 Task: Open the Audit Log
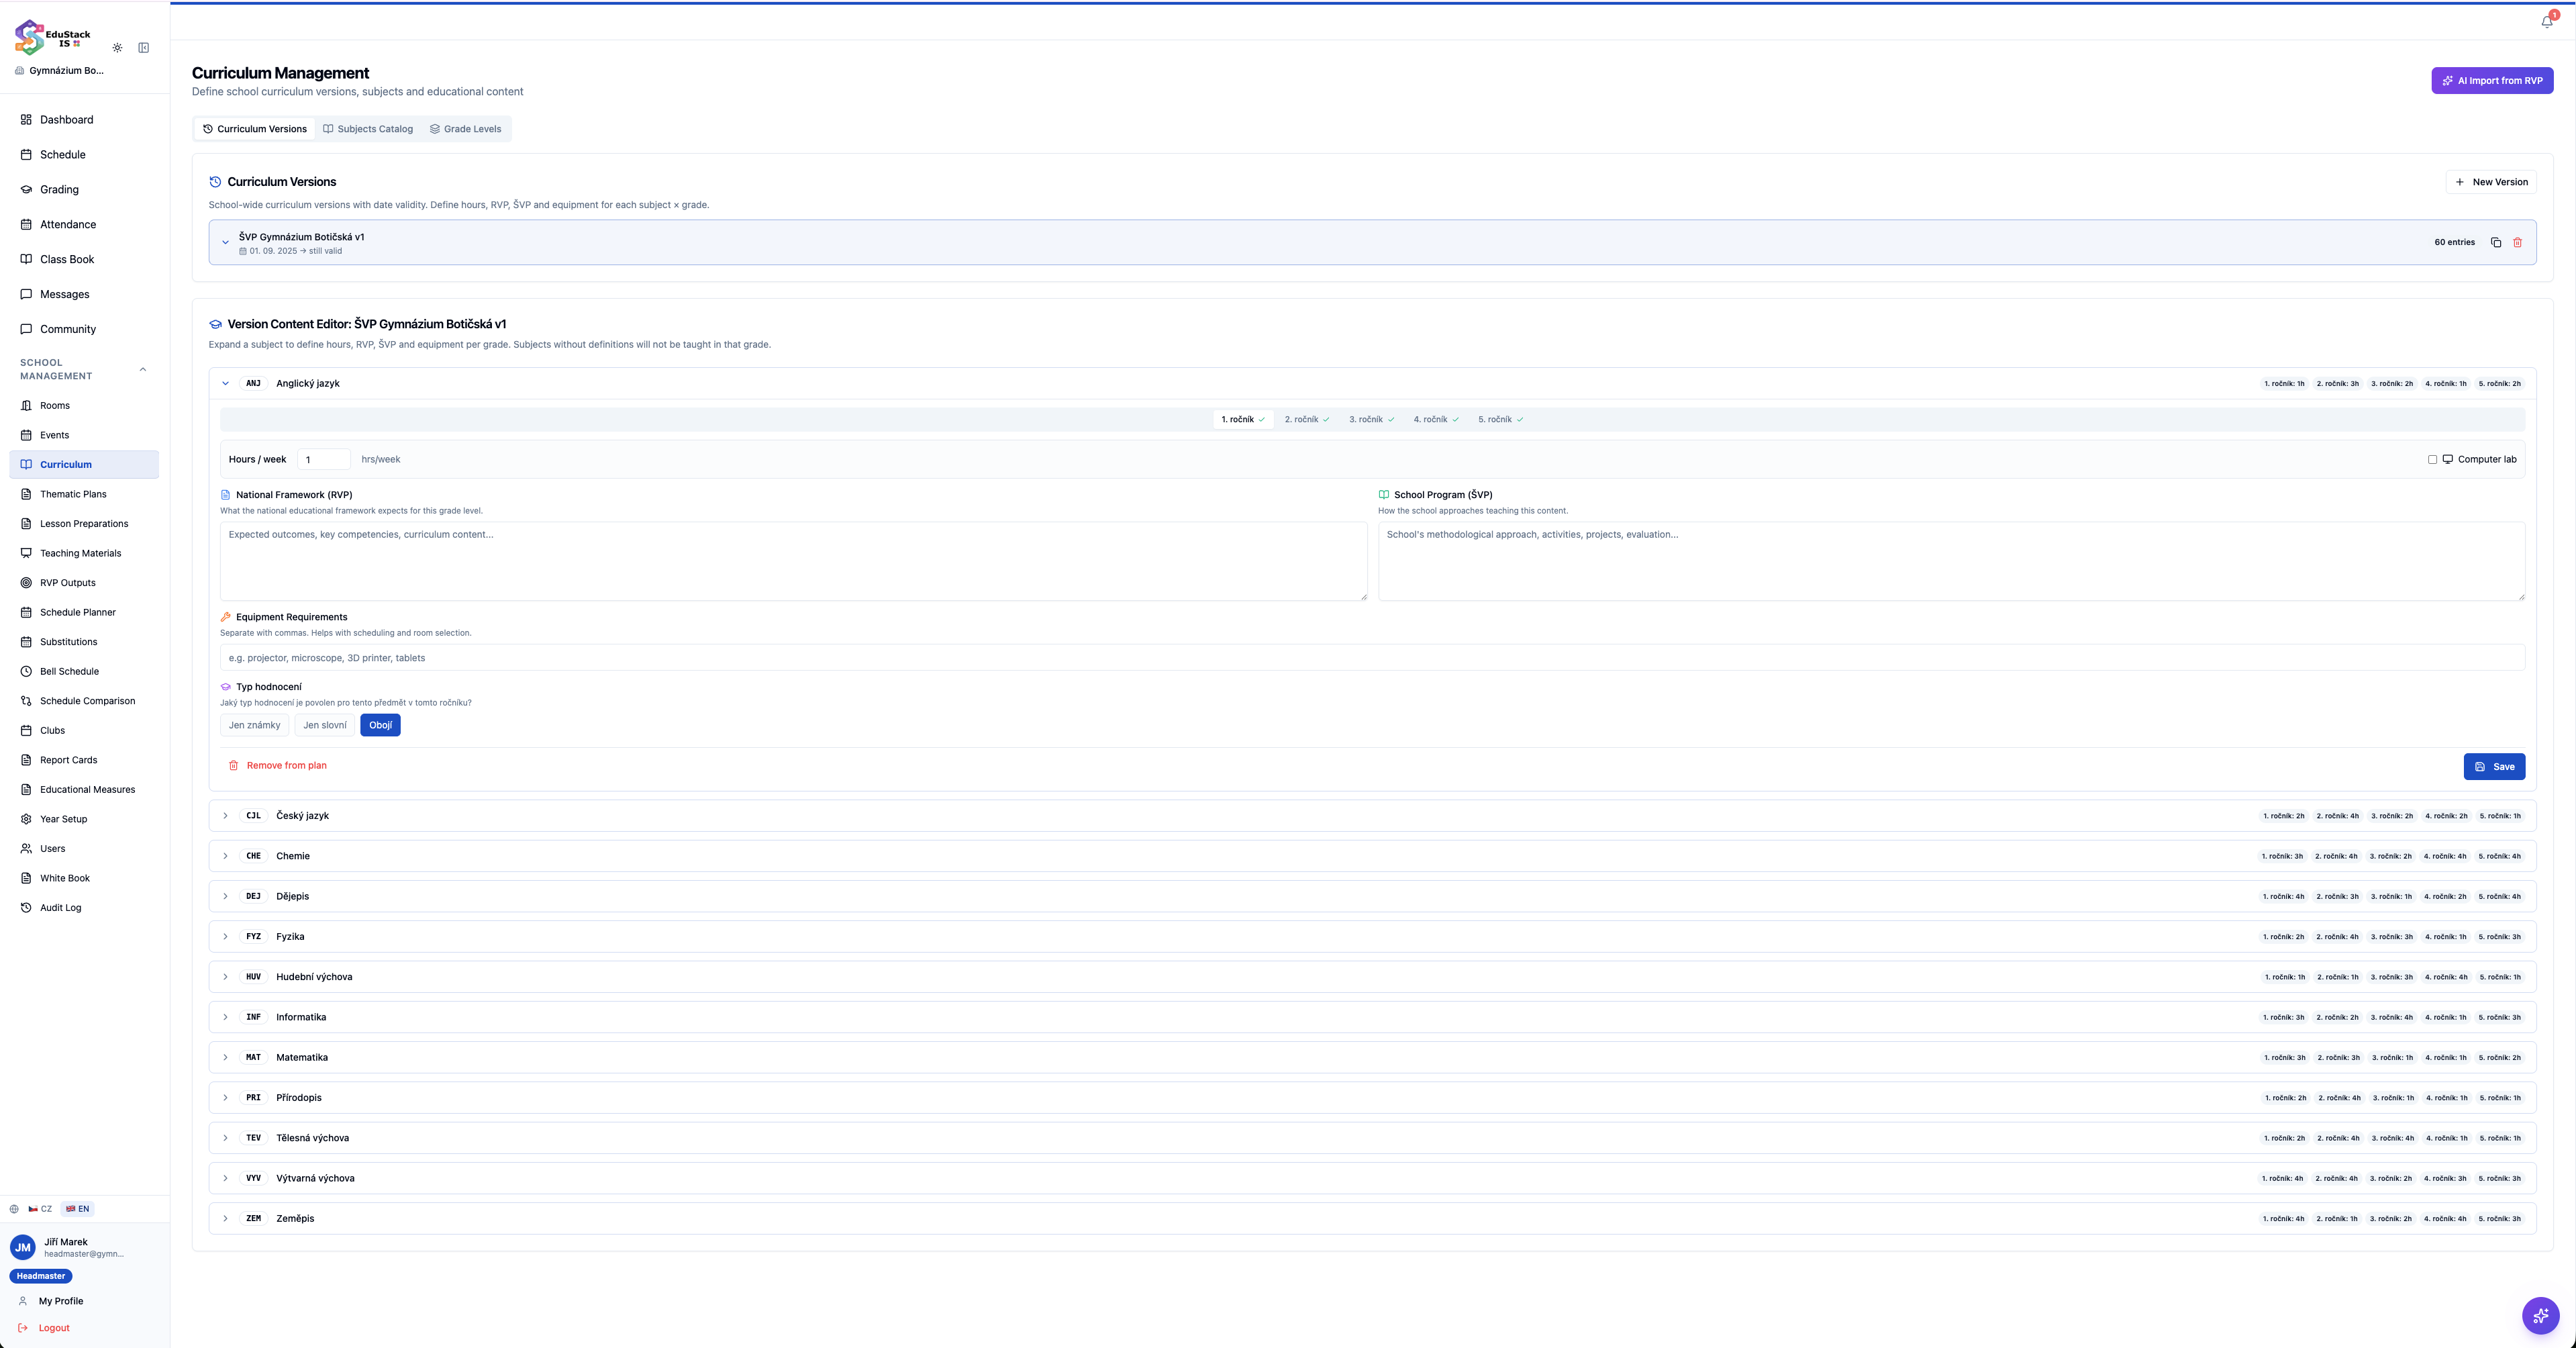(84, 908)
